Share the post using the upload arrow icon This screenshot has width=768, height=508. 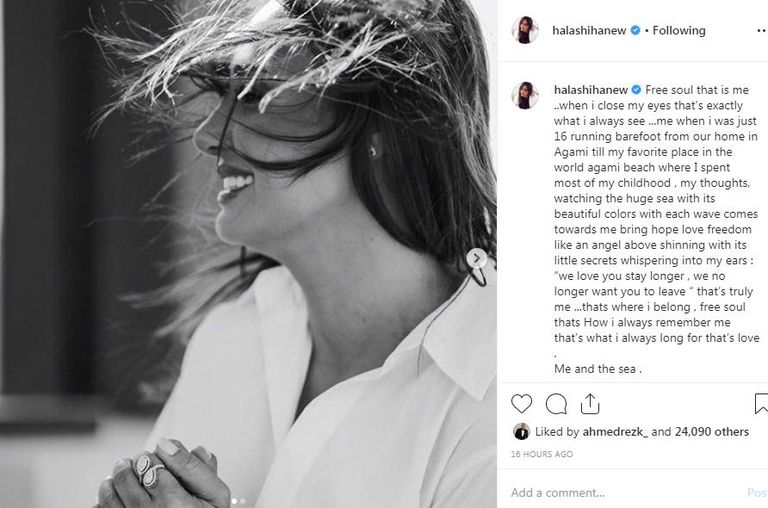coord(590,404)
